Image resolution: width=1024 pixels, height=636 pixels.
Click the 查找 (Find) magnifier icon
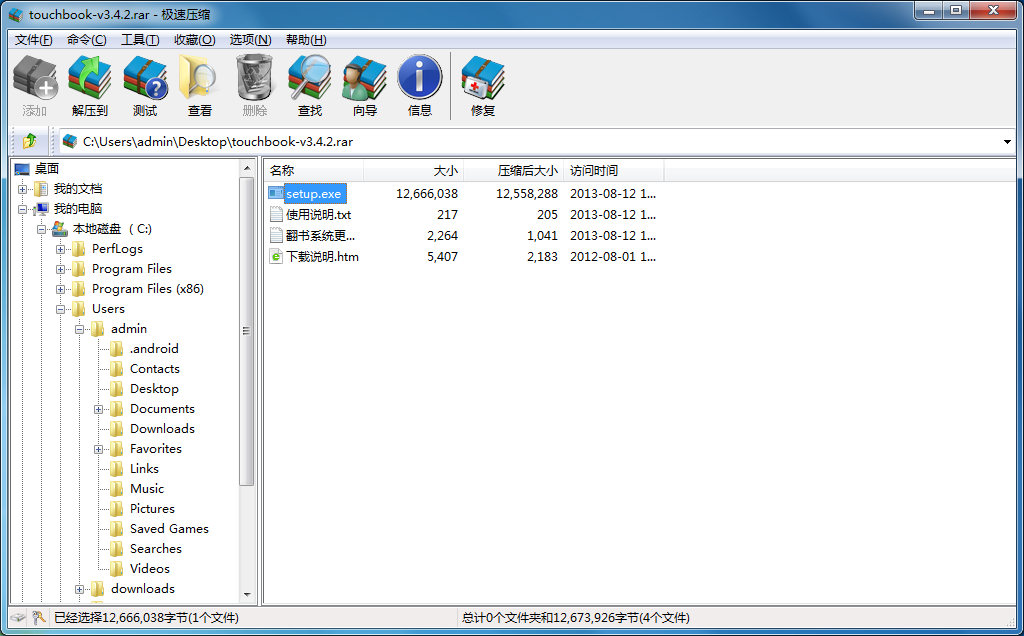tap(310, 85)
